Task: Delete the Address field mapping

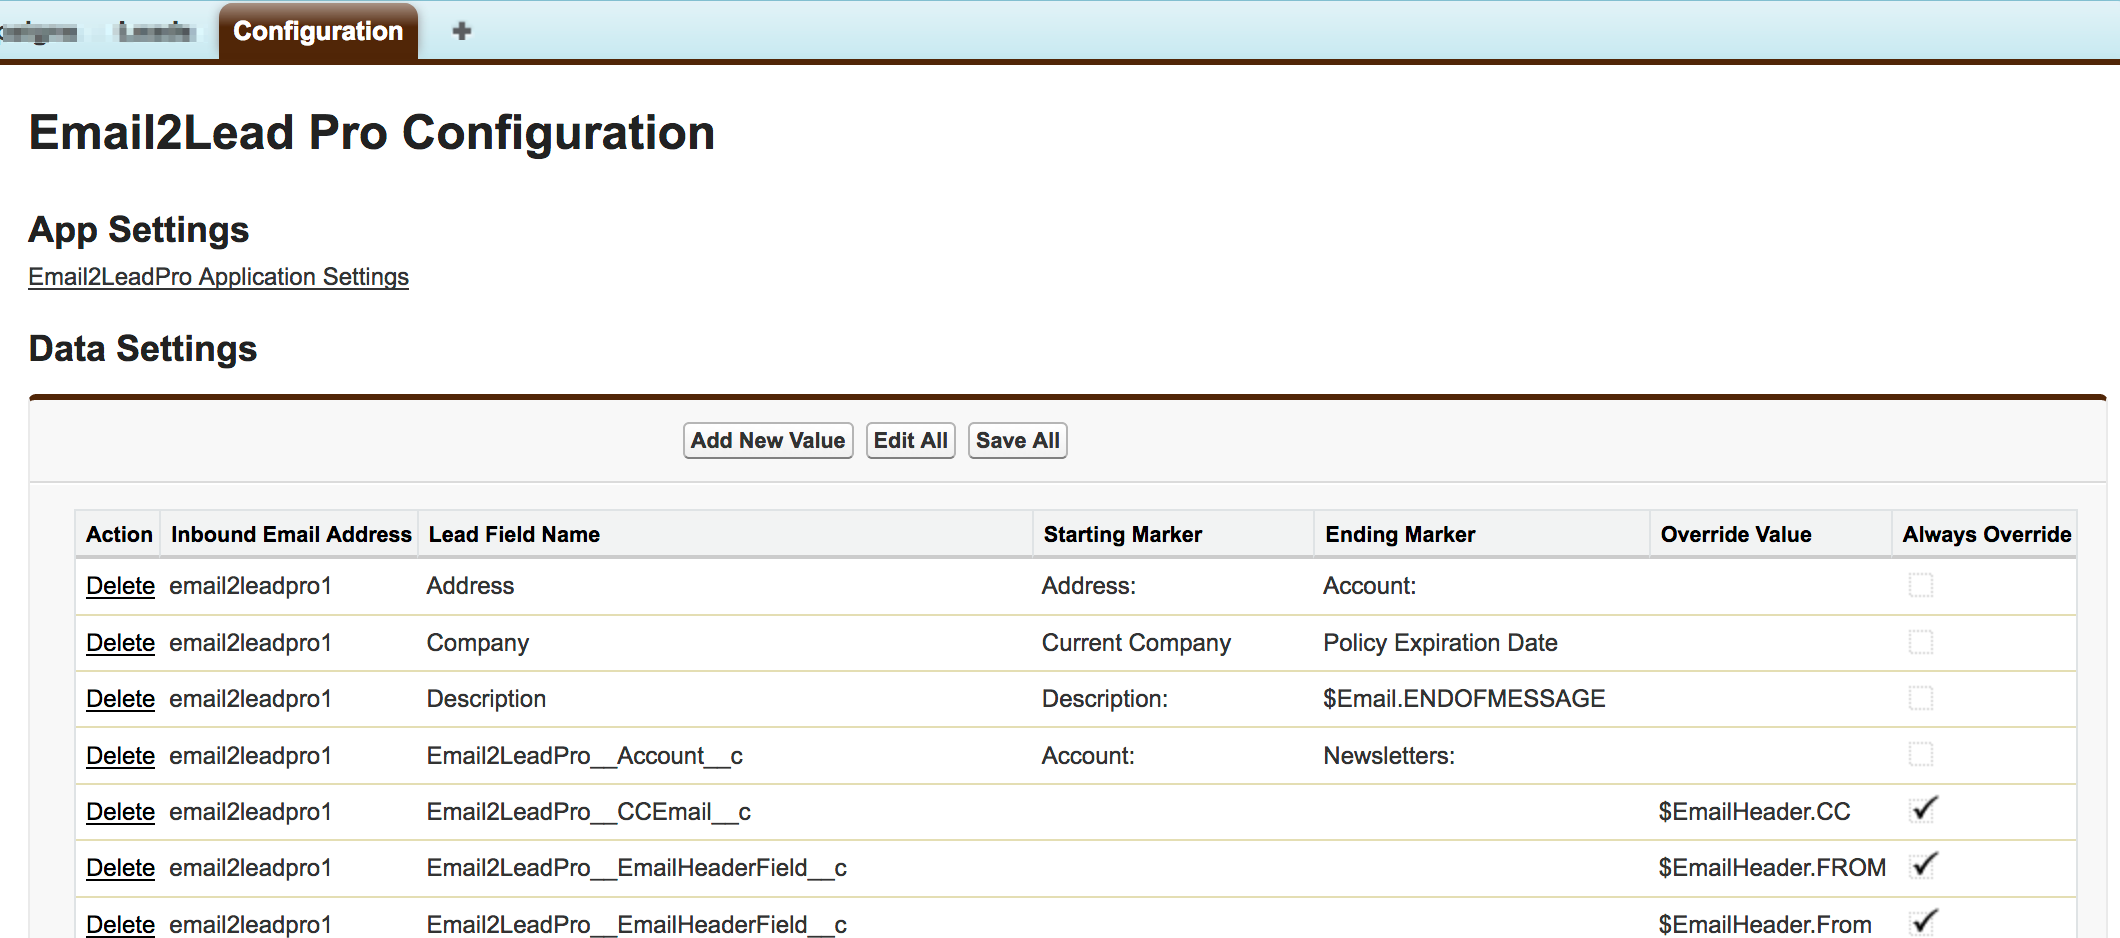Action: 119,586
